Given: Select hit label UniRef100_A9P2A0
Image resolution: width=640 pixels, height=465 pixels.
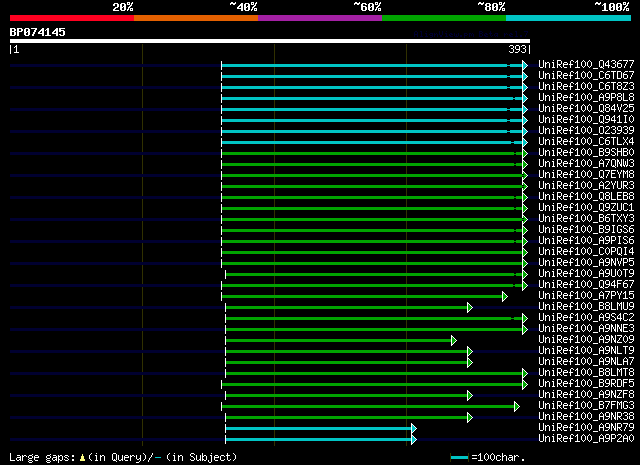Looking at the screenshot, I should click(586, 439).
